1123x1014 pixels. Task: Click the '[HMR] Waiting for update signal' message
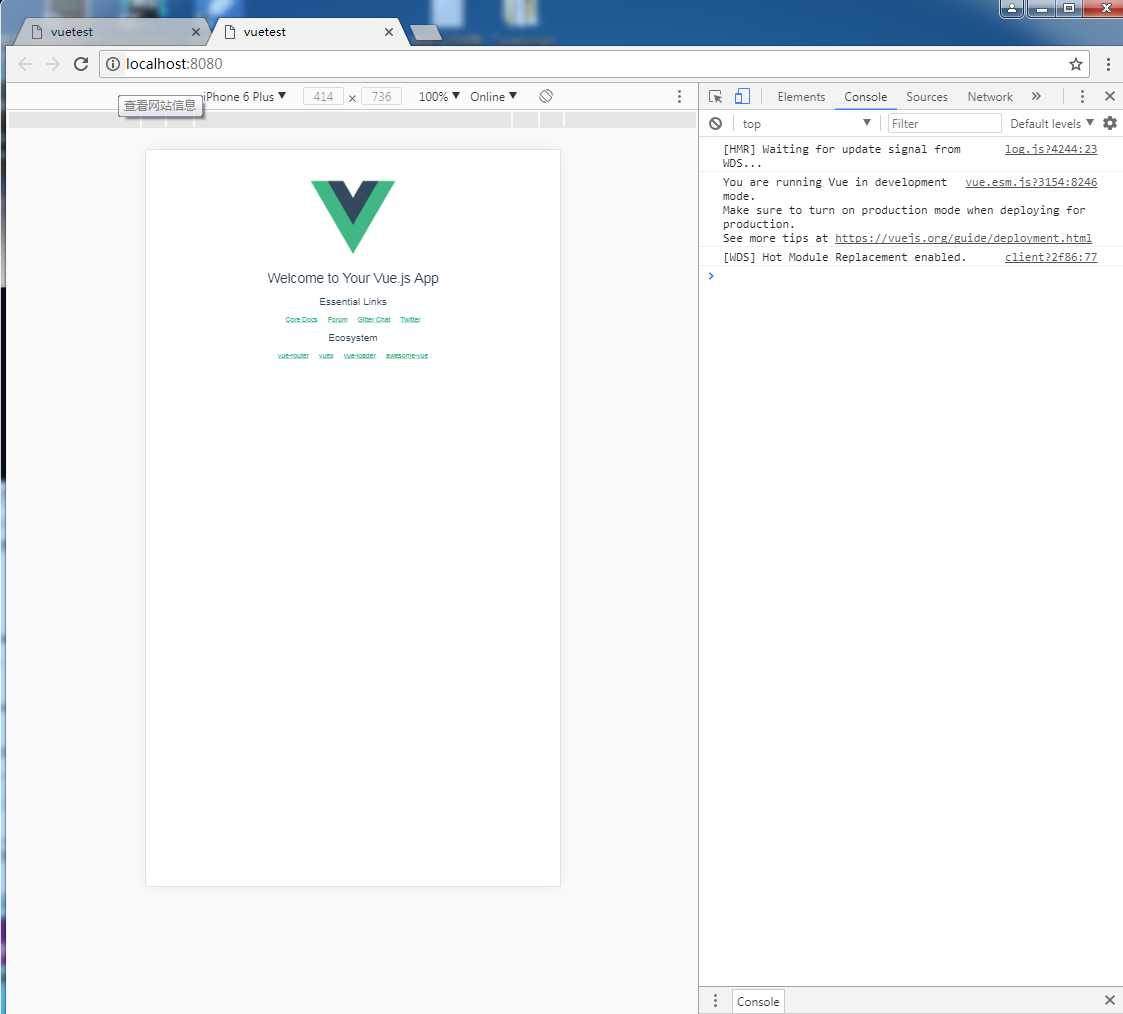click(x=841, y=156)
